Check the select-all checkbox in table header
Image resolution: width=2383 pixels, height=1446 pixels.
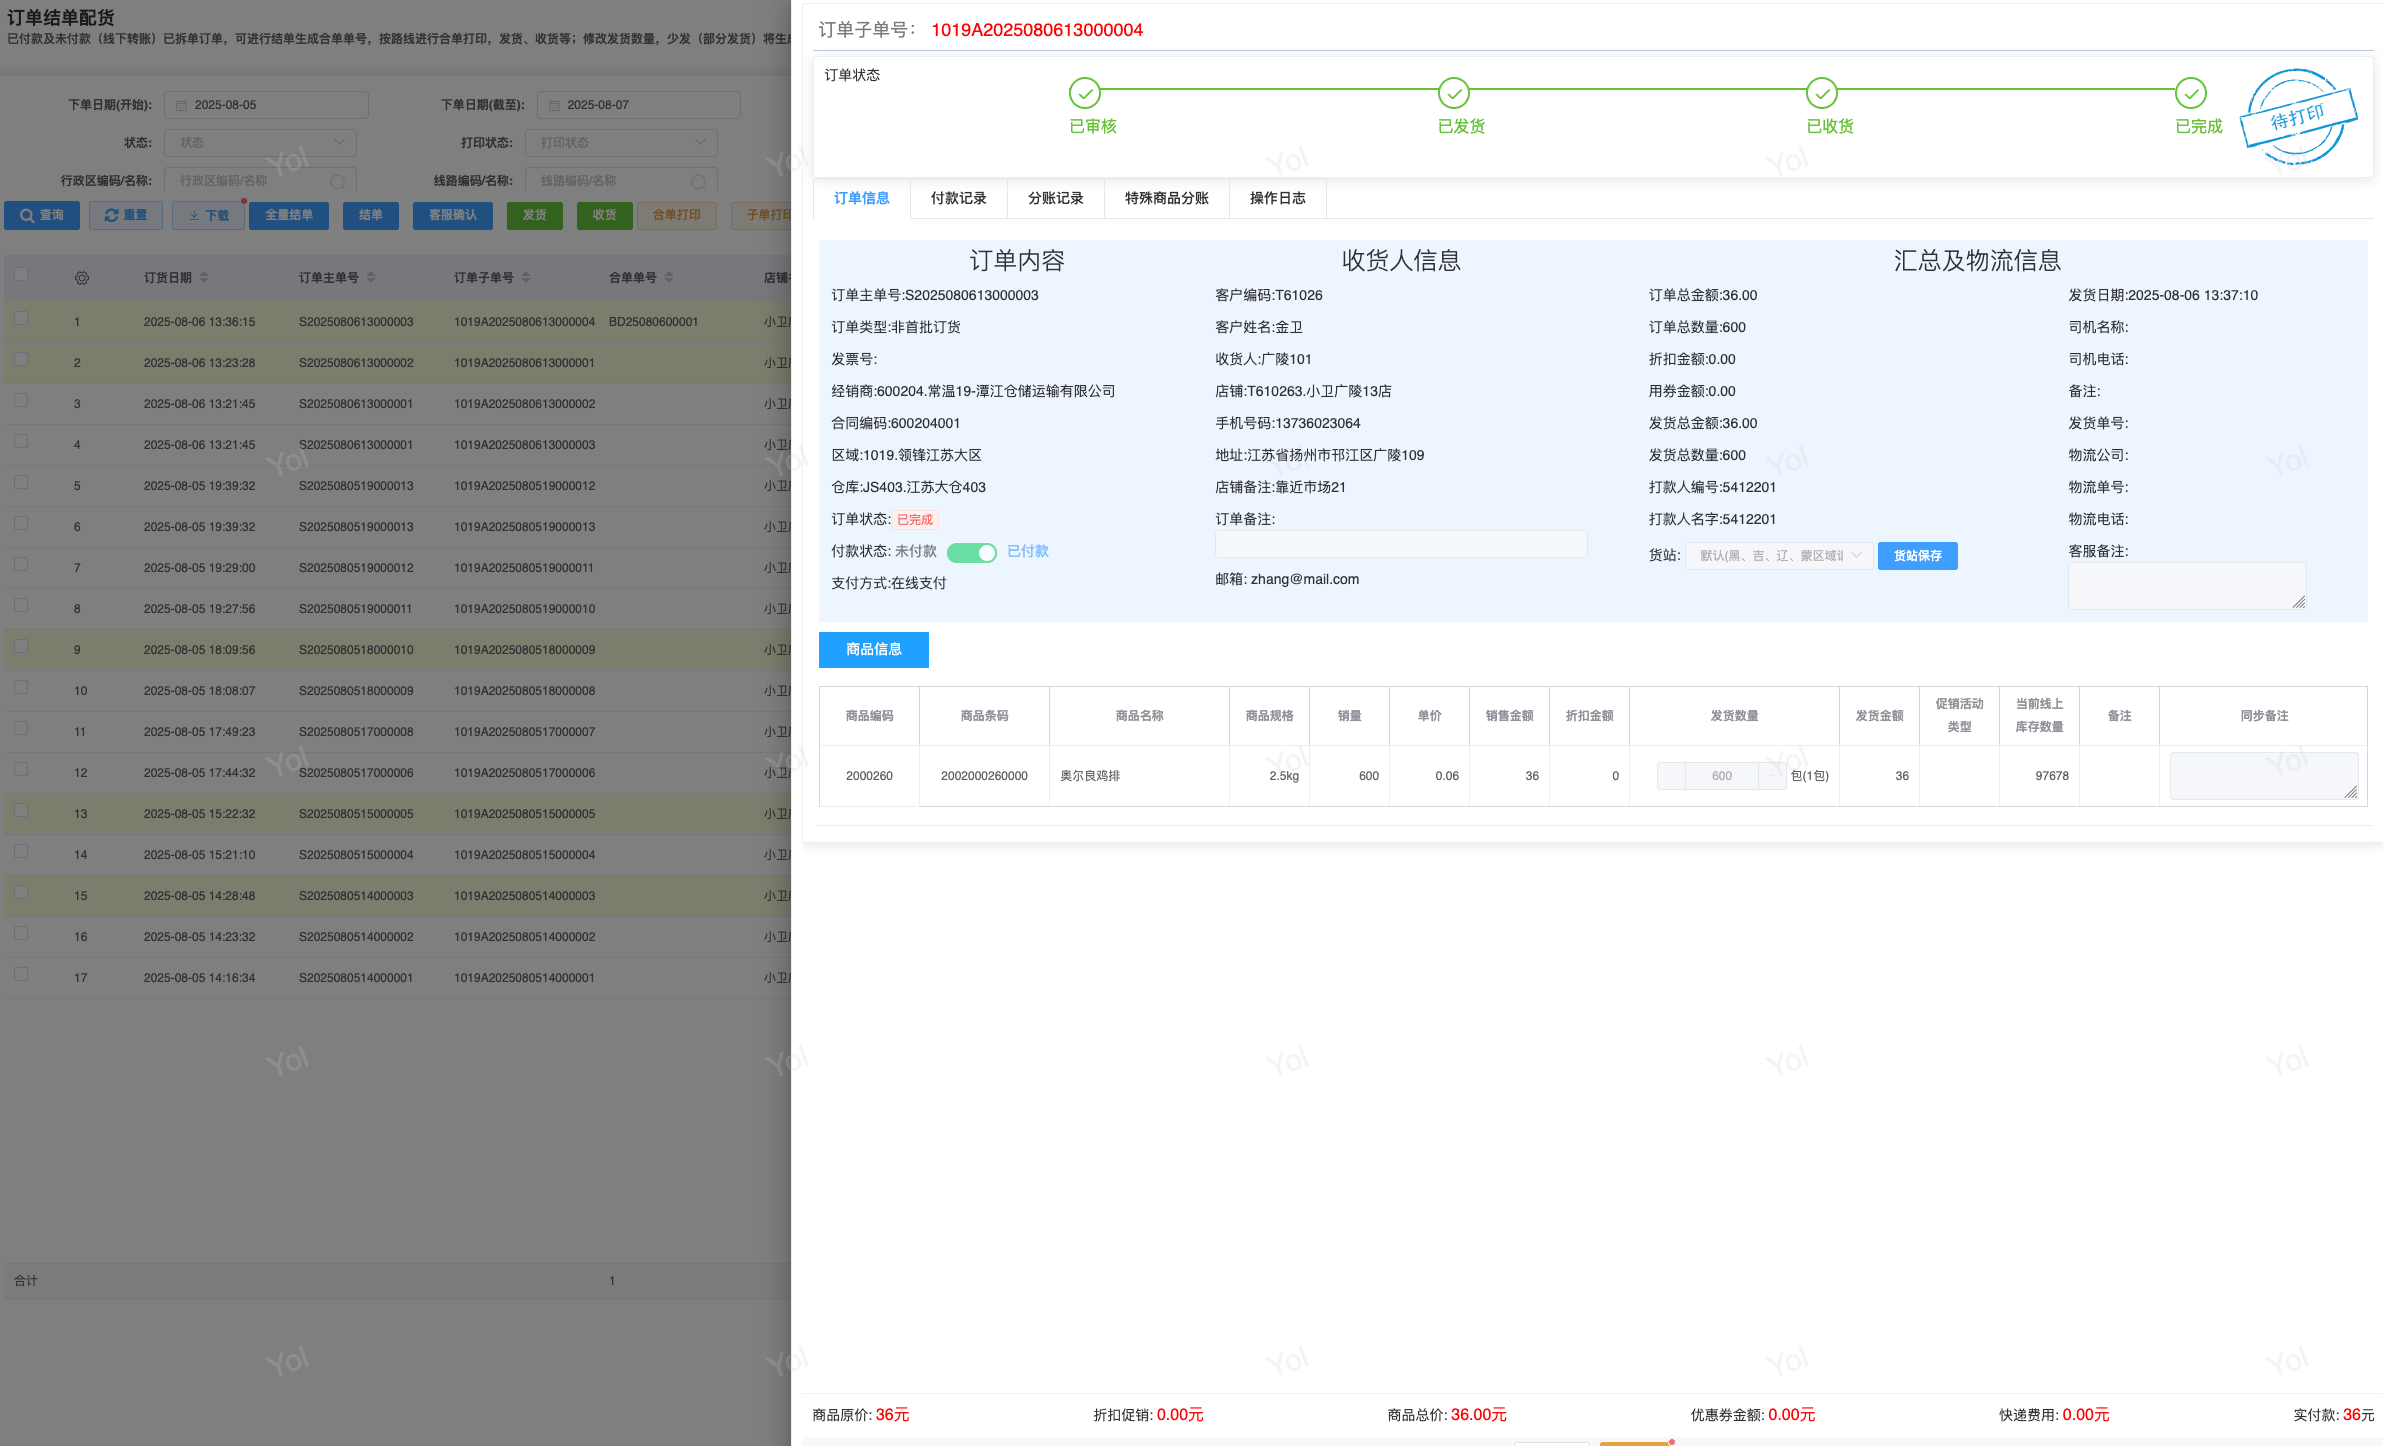tap(21, 275)
